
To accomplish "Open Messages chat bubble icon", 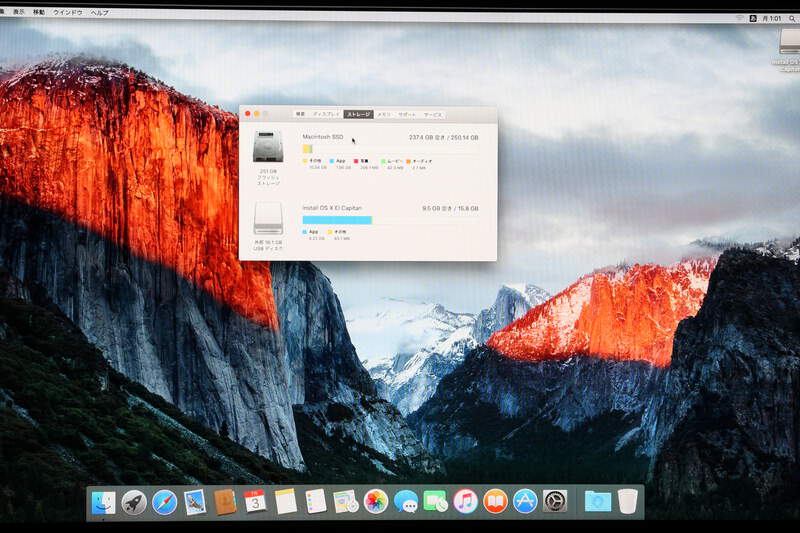I will 406,501.
